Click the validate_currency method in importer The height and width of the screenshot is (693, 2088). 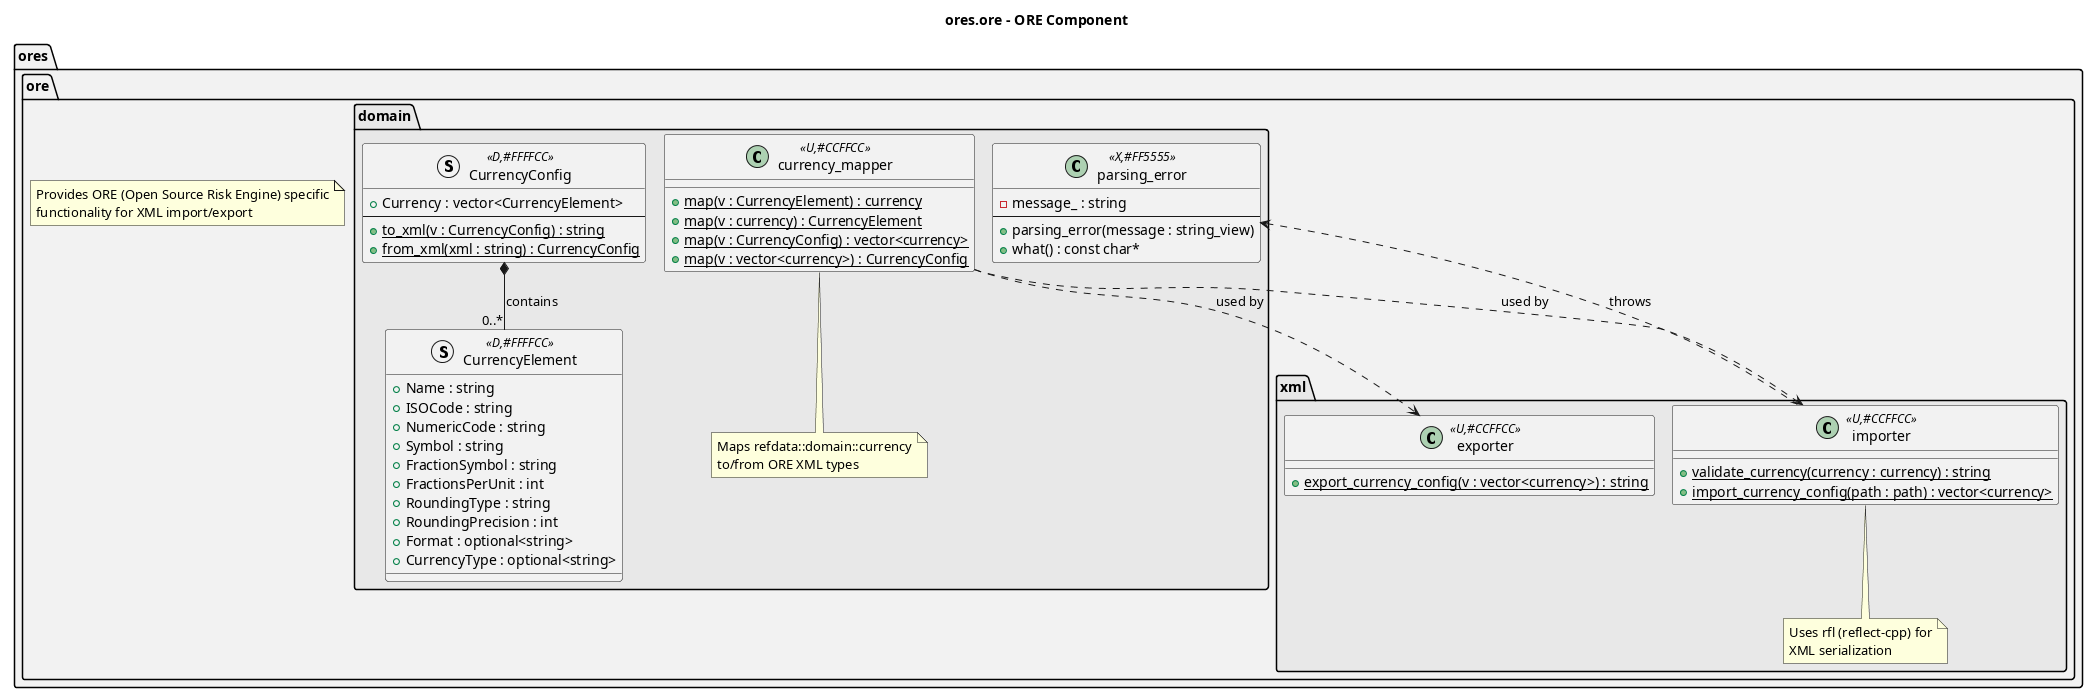[1840, 472]
